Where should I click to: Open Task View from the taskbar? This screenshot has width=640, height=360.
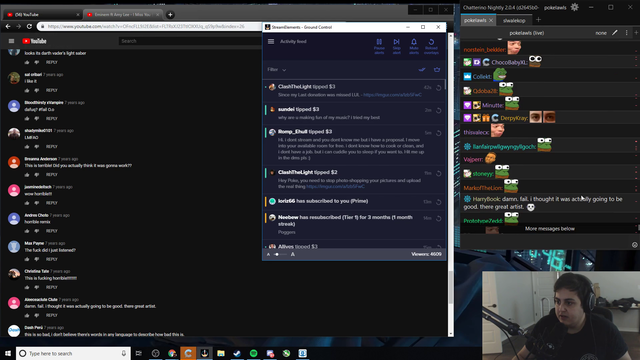point(138,353)
